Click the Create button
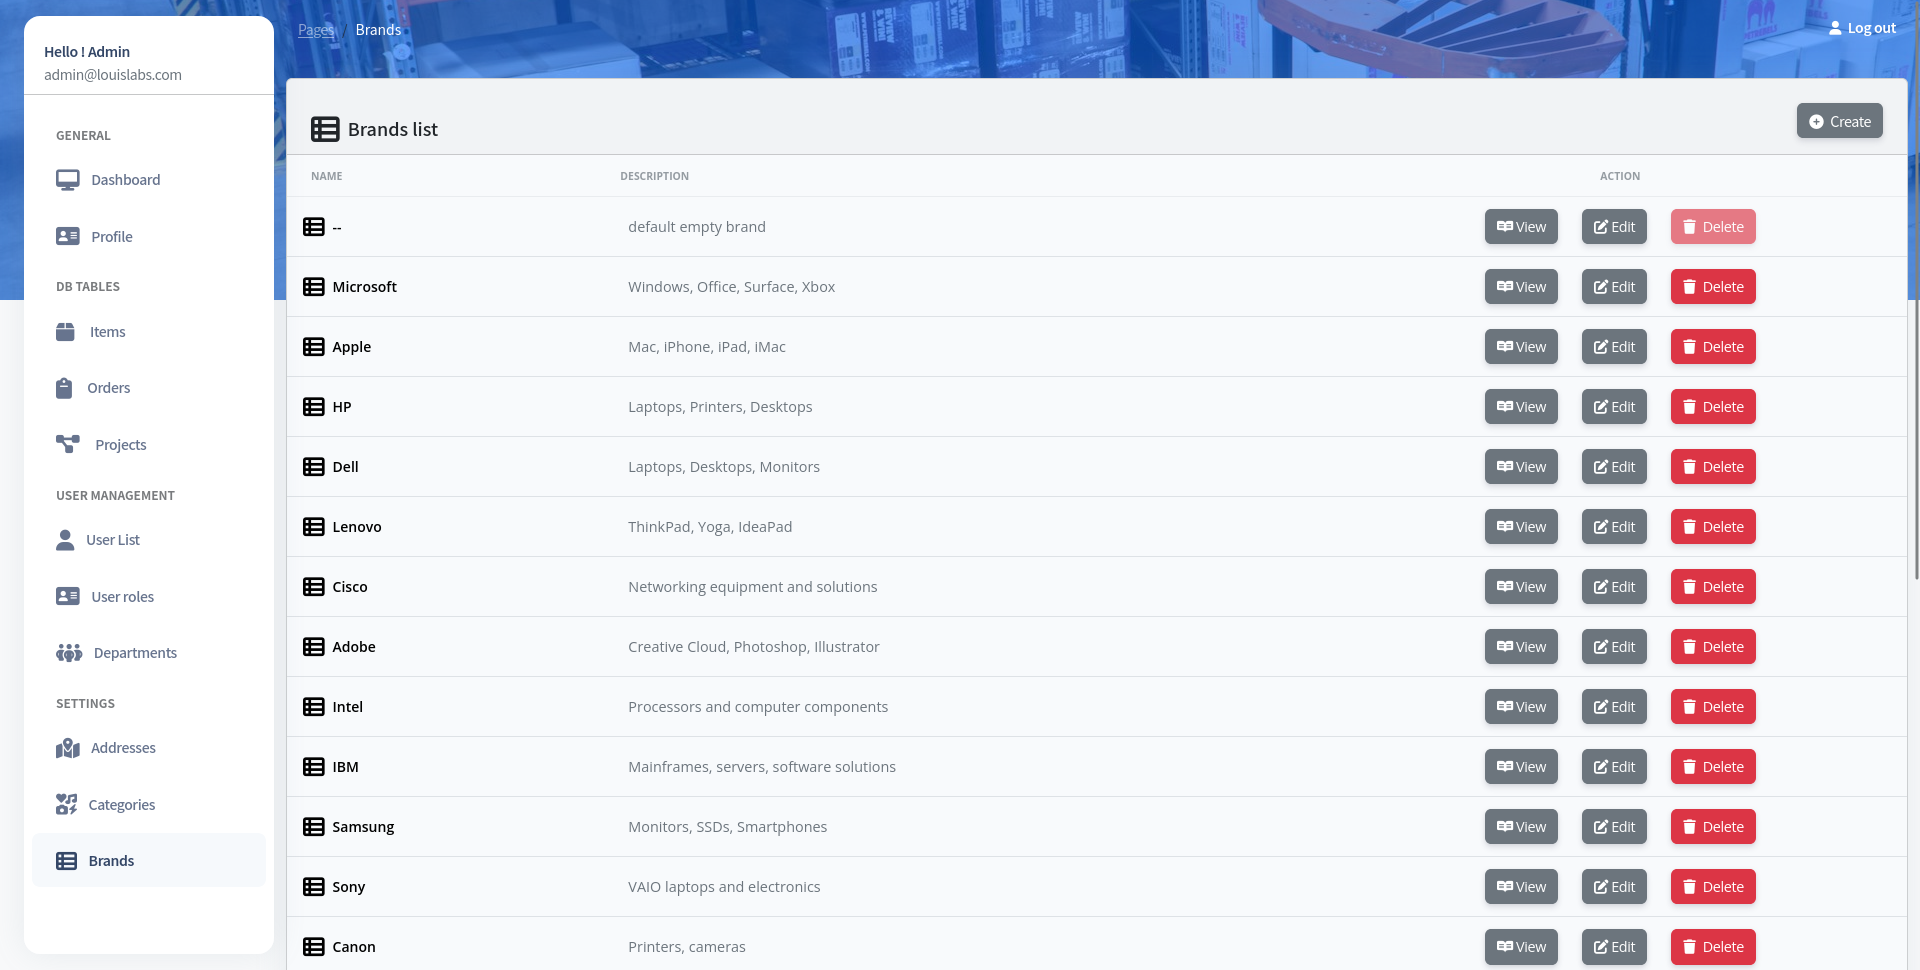 click(1840, 121)
